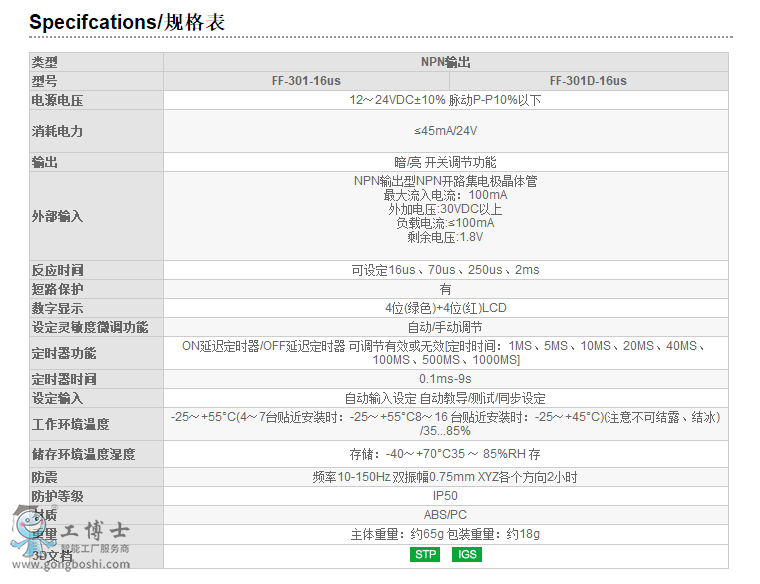760x584 pixels.
Task: Click the IP50 protection rating value
Action: click(446, 496)
